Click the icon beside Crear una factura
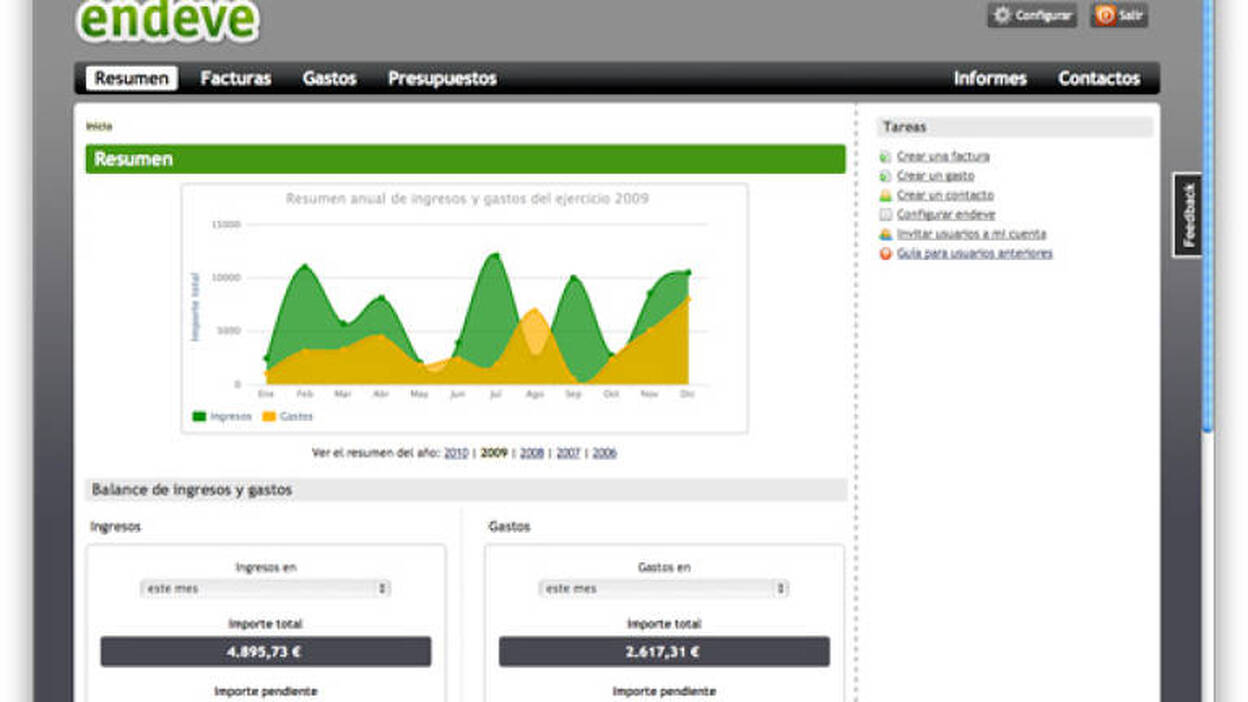This screenshot has height=702, width=1248. click(x=885, y=157)
